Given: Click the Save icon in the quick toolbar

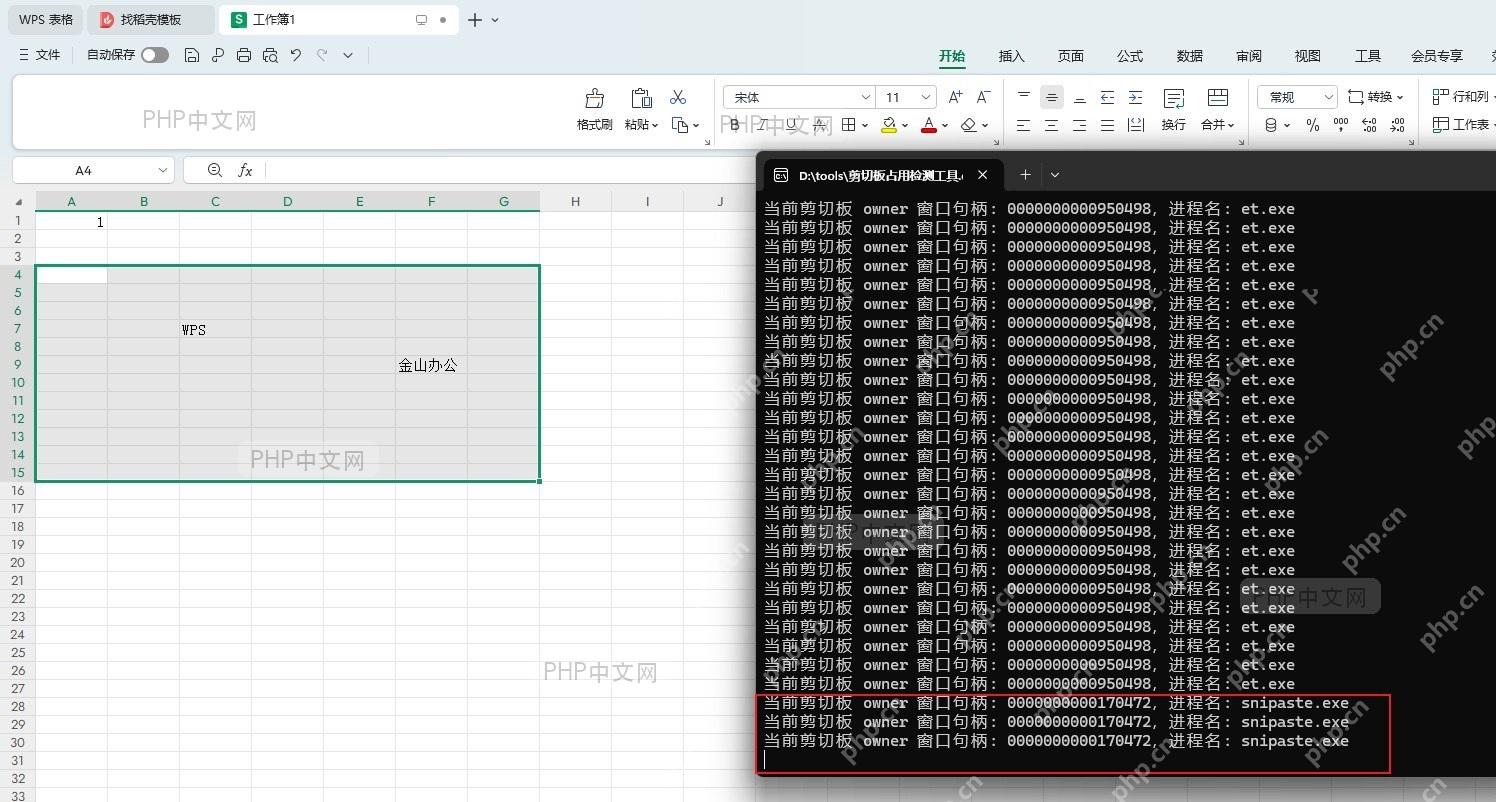Looking at the screenshot, I should click(192, 55).
